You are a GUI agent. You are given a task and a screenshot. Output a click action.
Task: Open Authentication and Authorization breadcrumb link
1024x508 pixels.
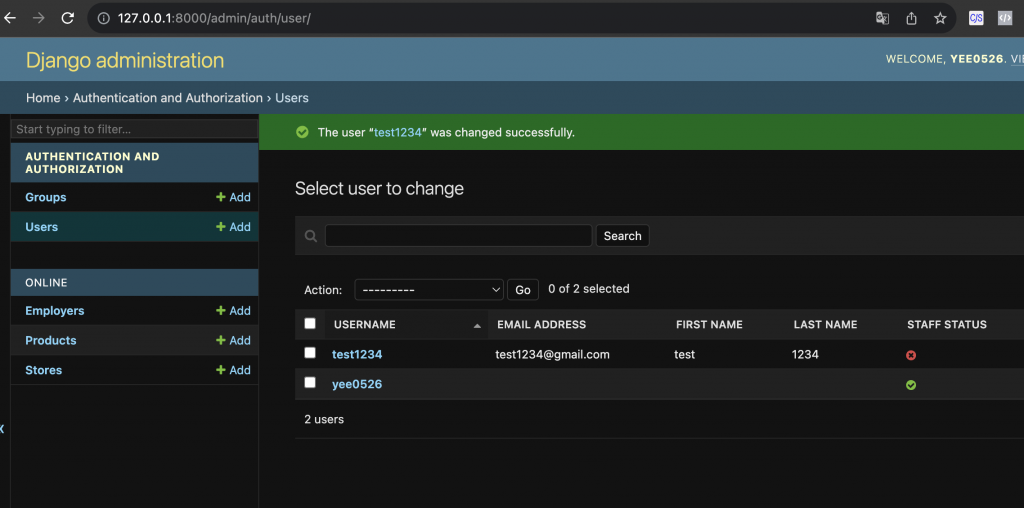[x=168, y=98]
